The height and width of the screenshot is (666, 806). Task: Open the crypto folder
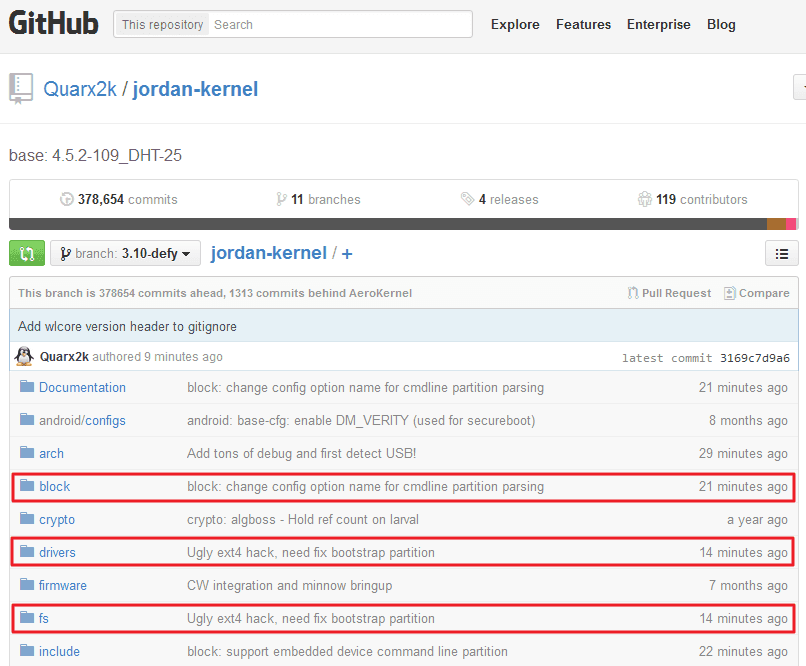(x=57, y=520)
